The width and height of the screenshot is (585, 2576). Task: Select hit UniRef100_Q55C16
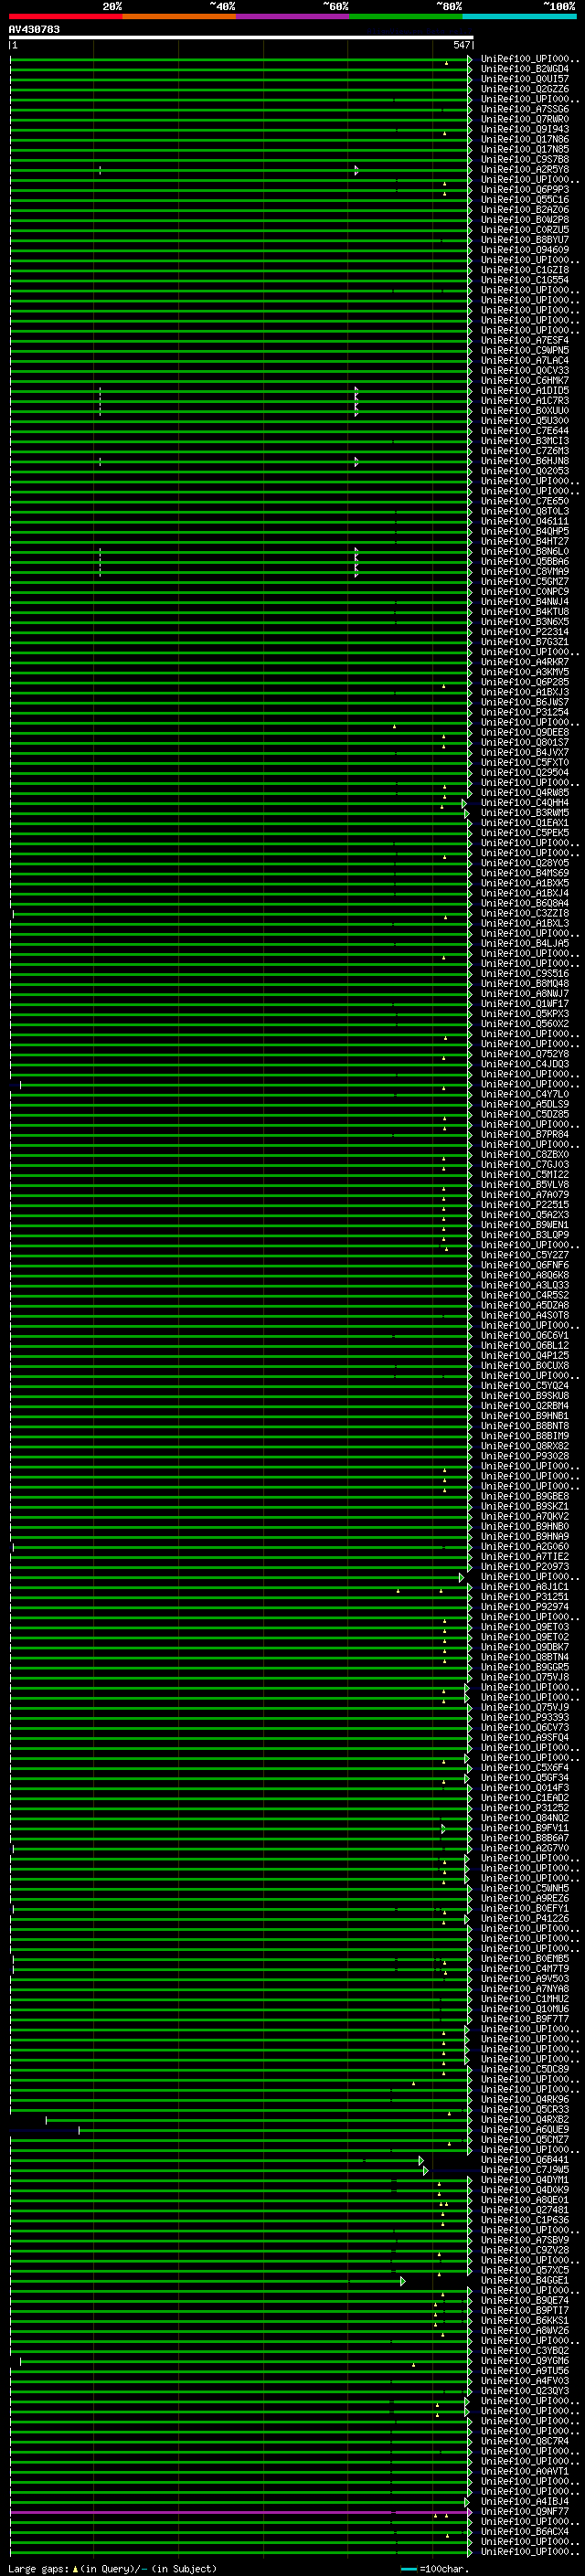[x=524, y=199]
